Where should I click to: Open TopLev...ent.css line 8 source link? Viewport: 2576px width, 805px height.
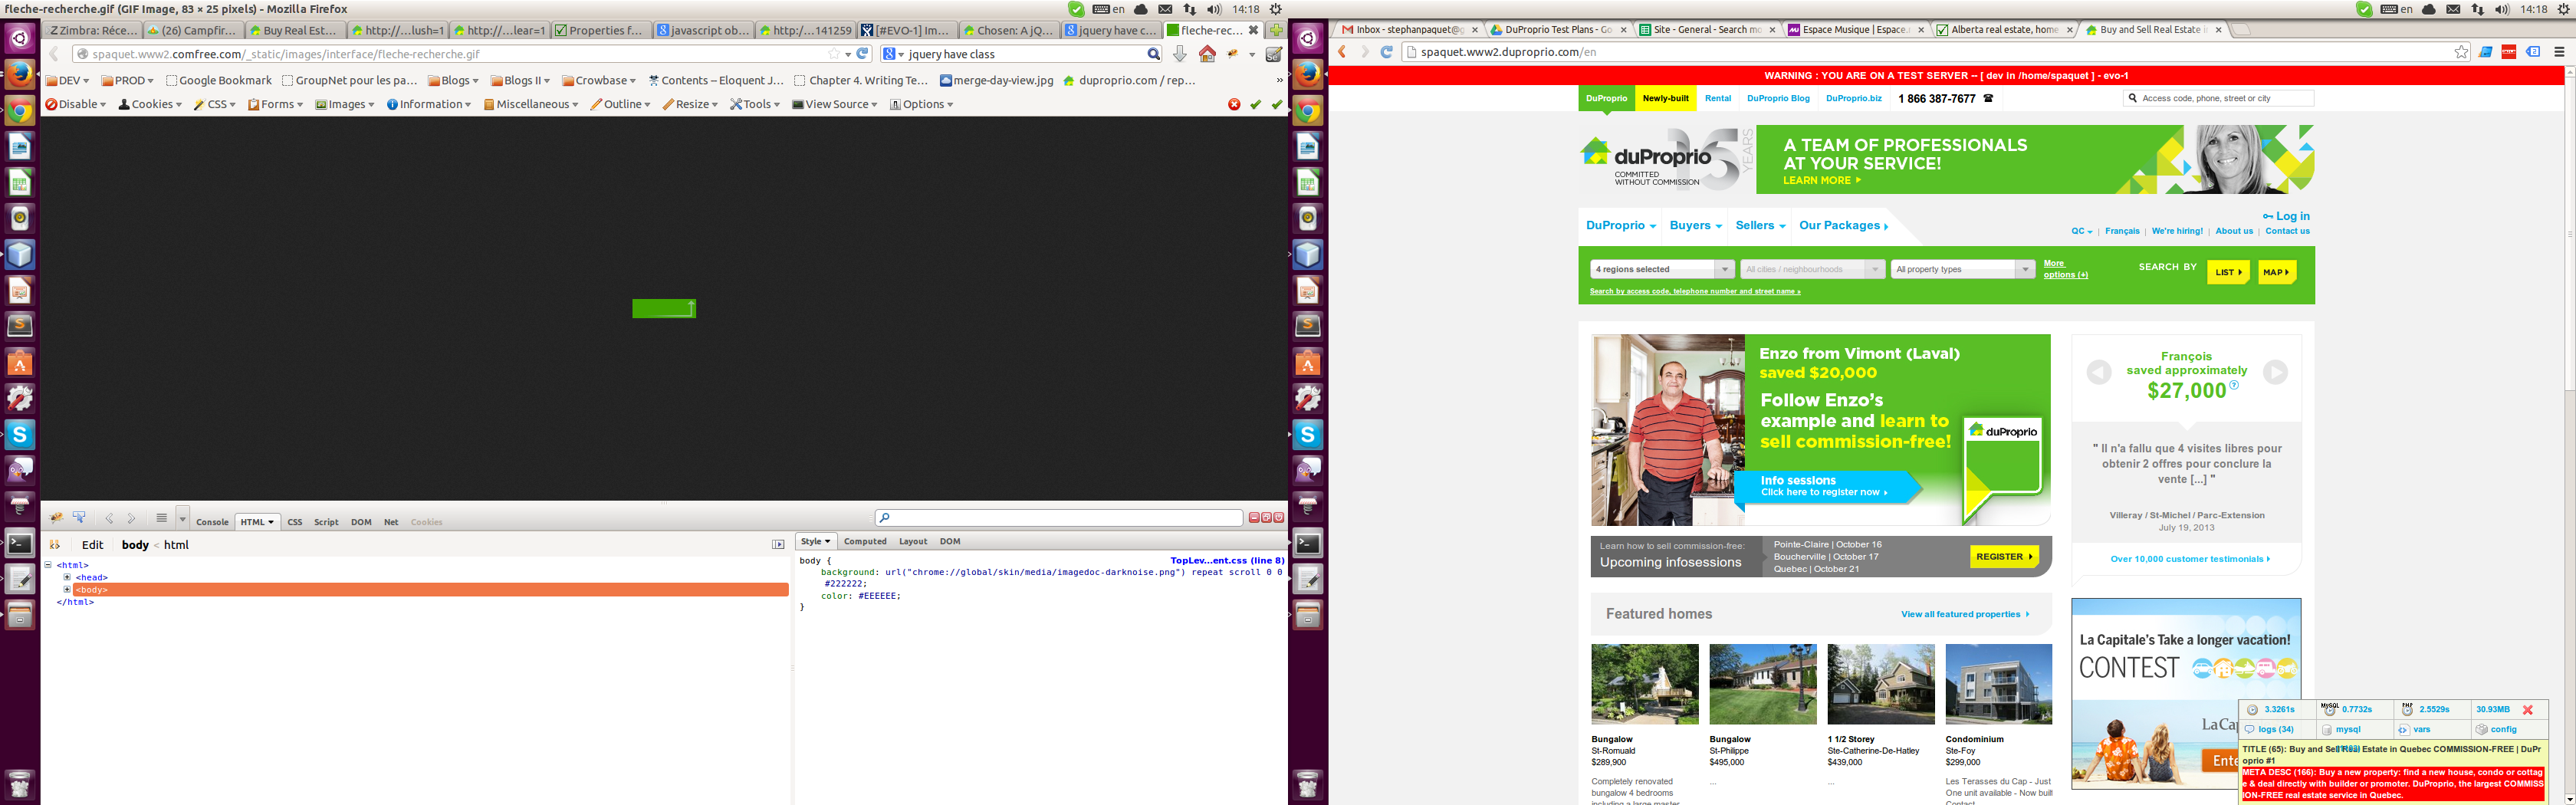click(1227, 561)
